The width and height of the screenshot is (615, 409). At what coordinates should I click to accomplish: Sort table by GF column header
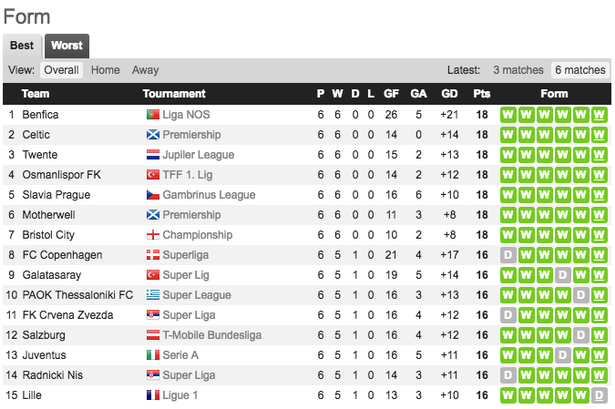point(391,94)
